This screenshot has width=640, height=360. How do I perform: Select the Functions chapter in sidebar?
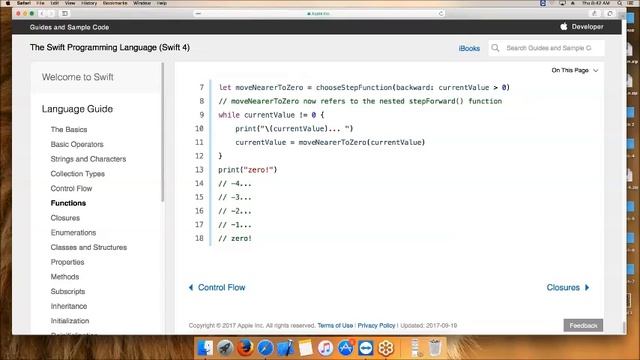(68, 203)
